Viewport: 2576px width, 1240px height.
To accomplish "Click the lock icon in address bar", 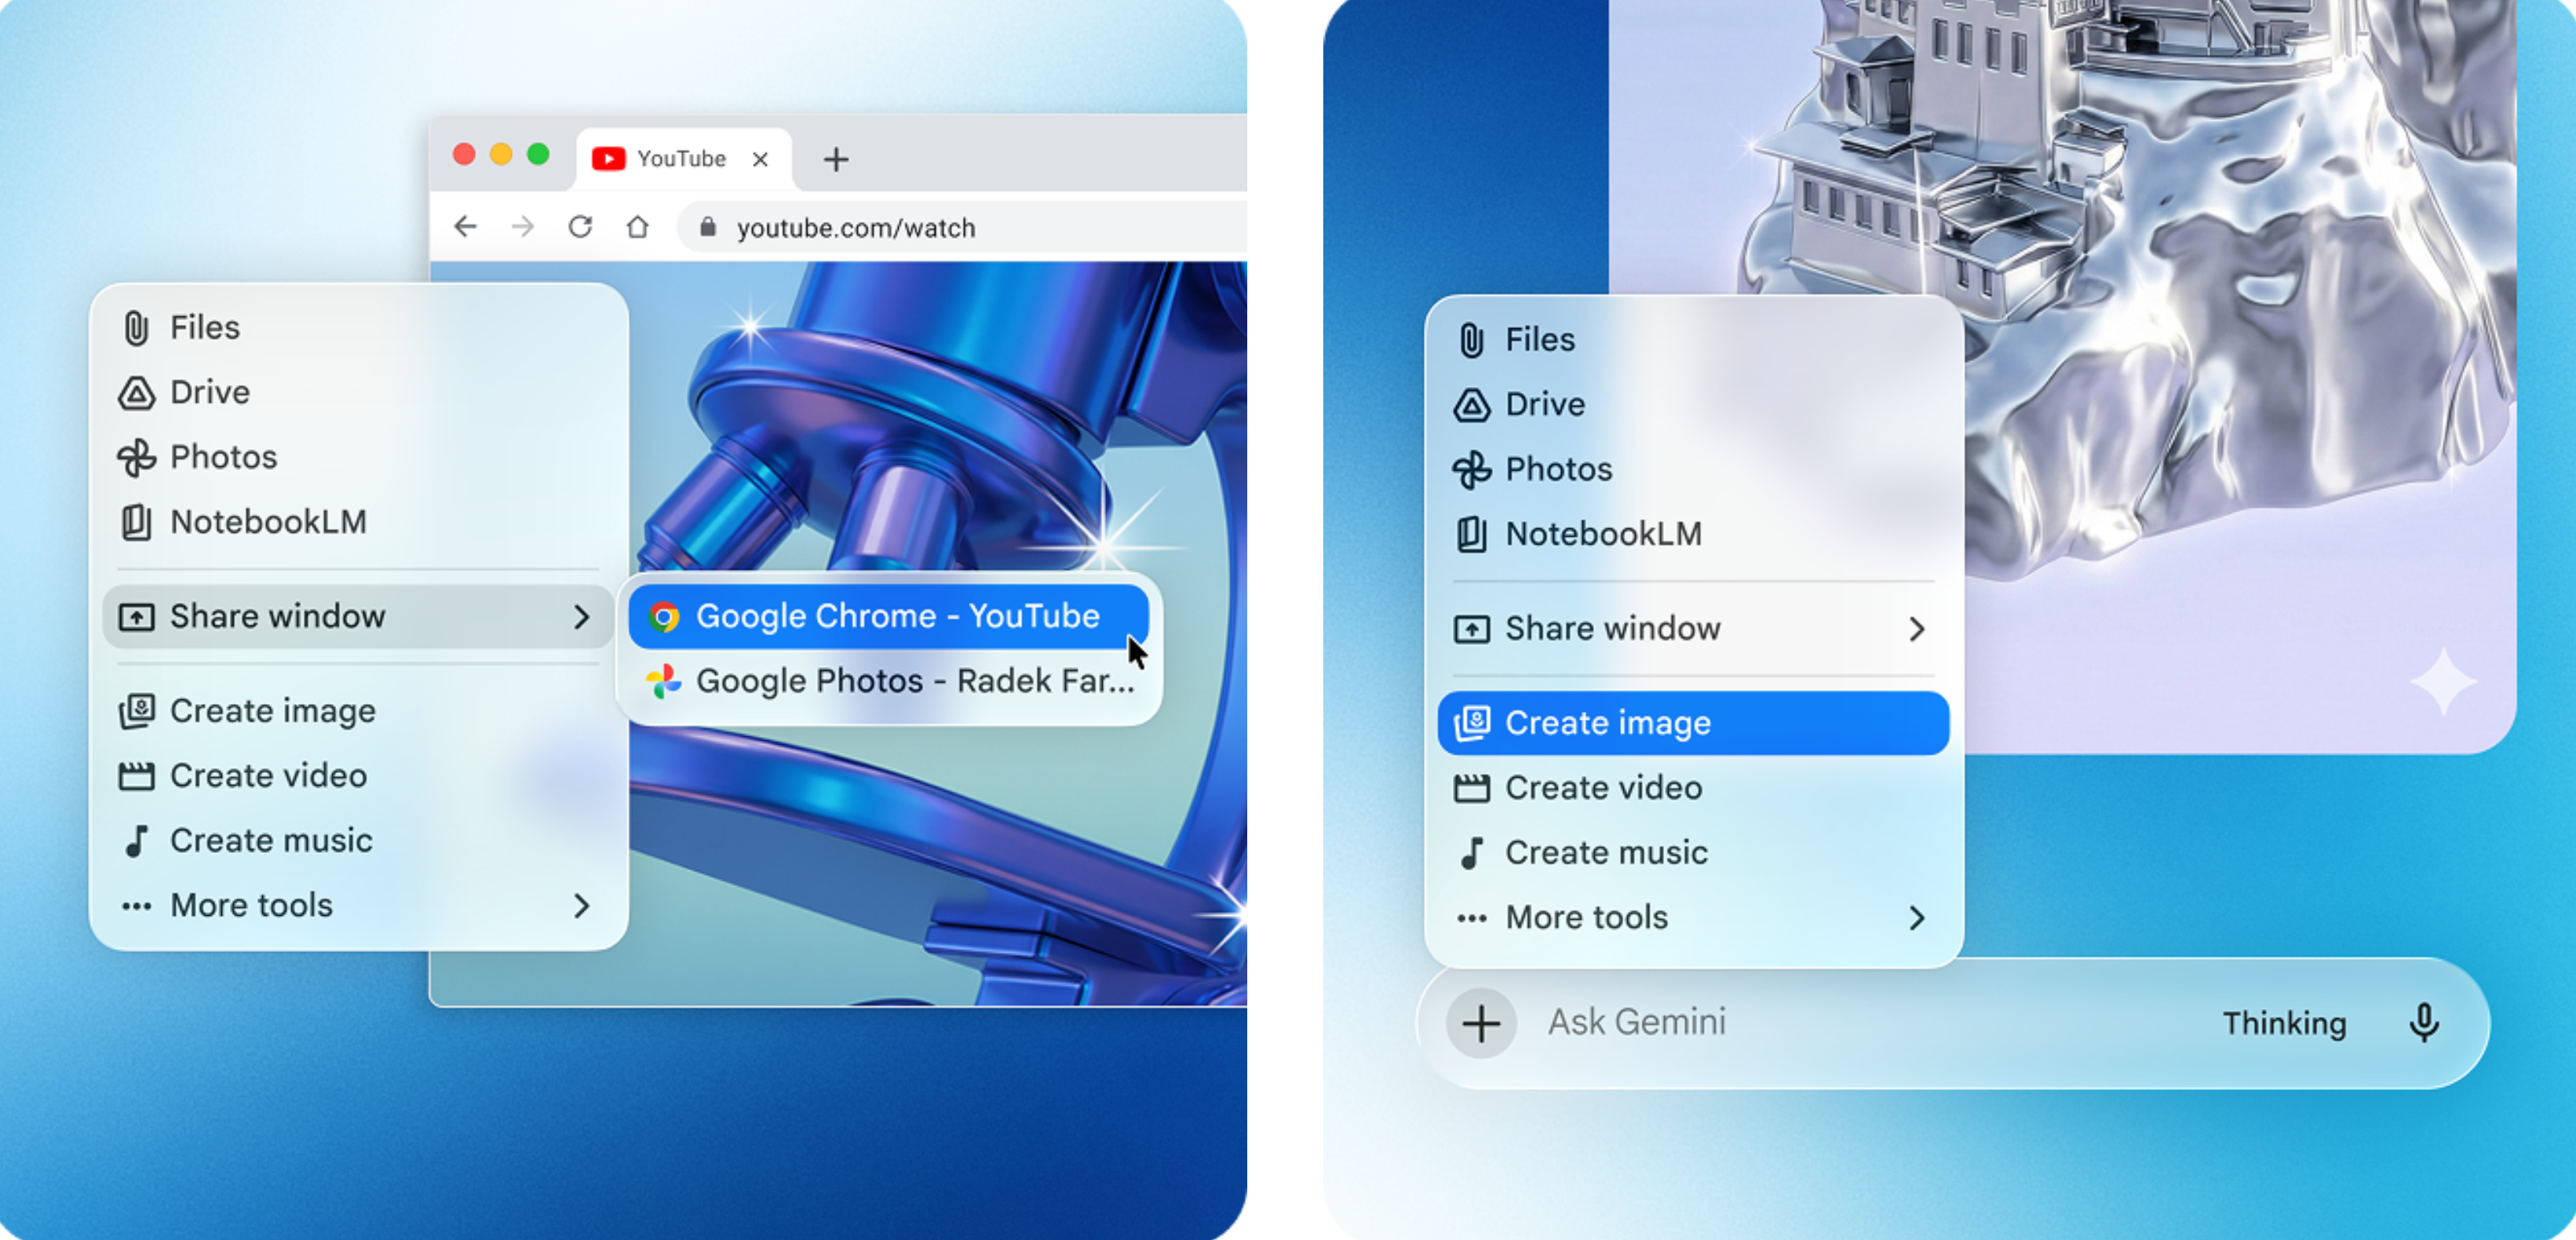I will [708, 227].
